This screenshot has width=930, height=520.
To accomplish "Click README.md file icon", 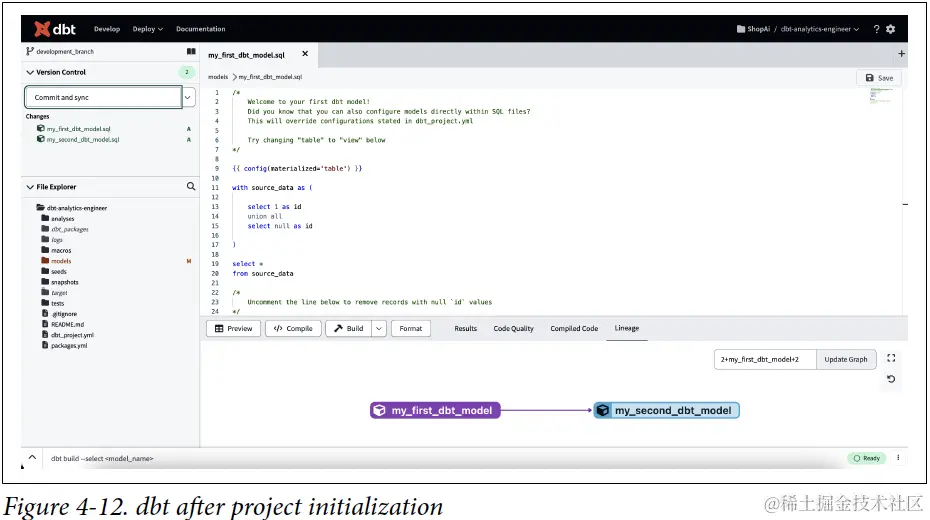I will click(x=45, y=324).
